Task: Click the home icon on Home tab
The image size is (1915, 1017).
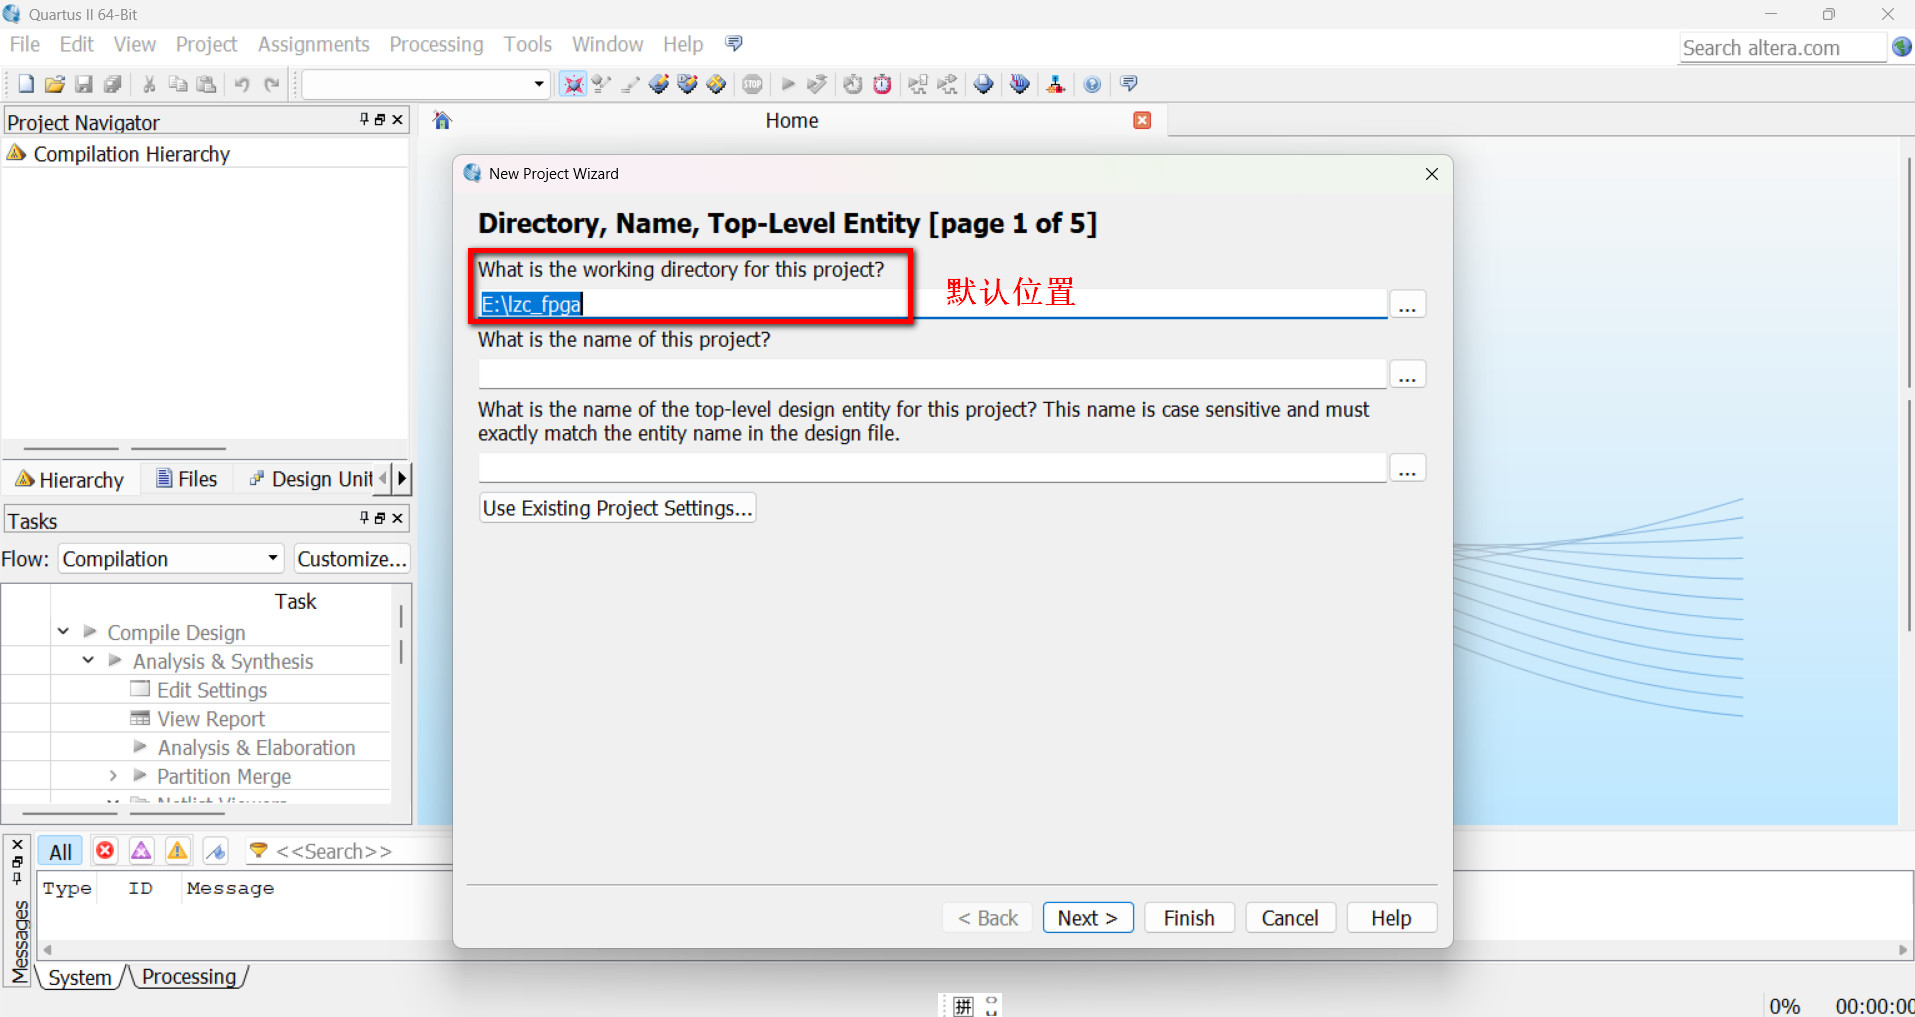Action: 442,121
